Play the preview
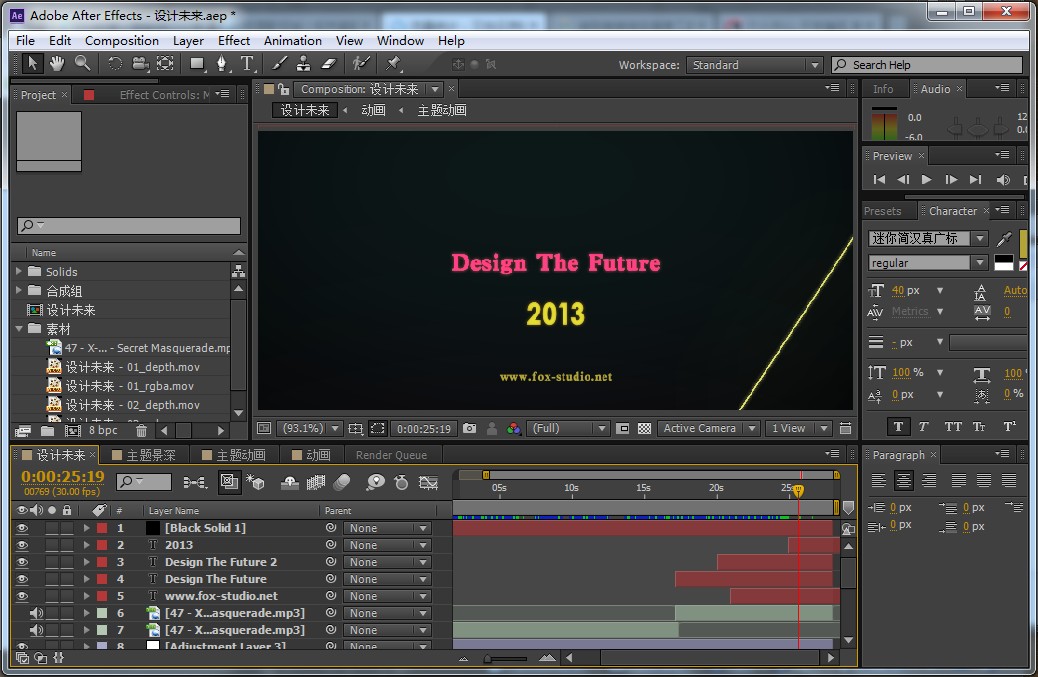 coord(926,179)
